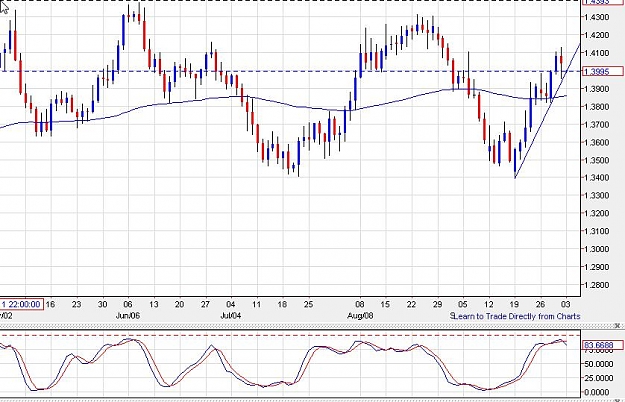Click the 1.3400 price axis label

597,178
